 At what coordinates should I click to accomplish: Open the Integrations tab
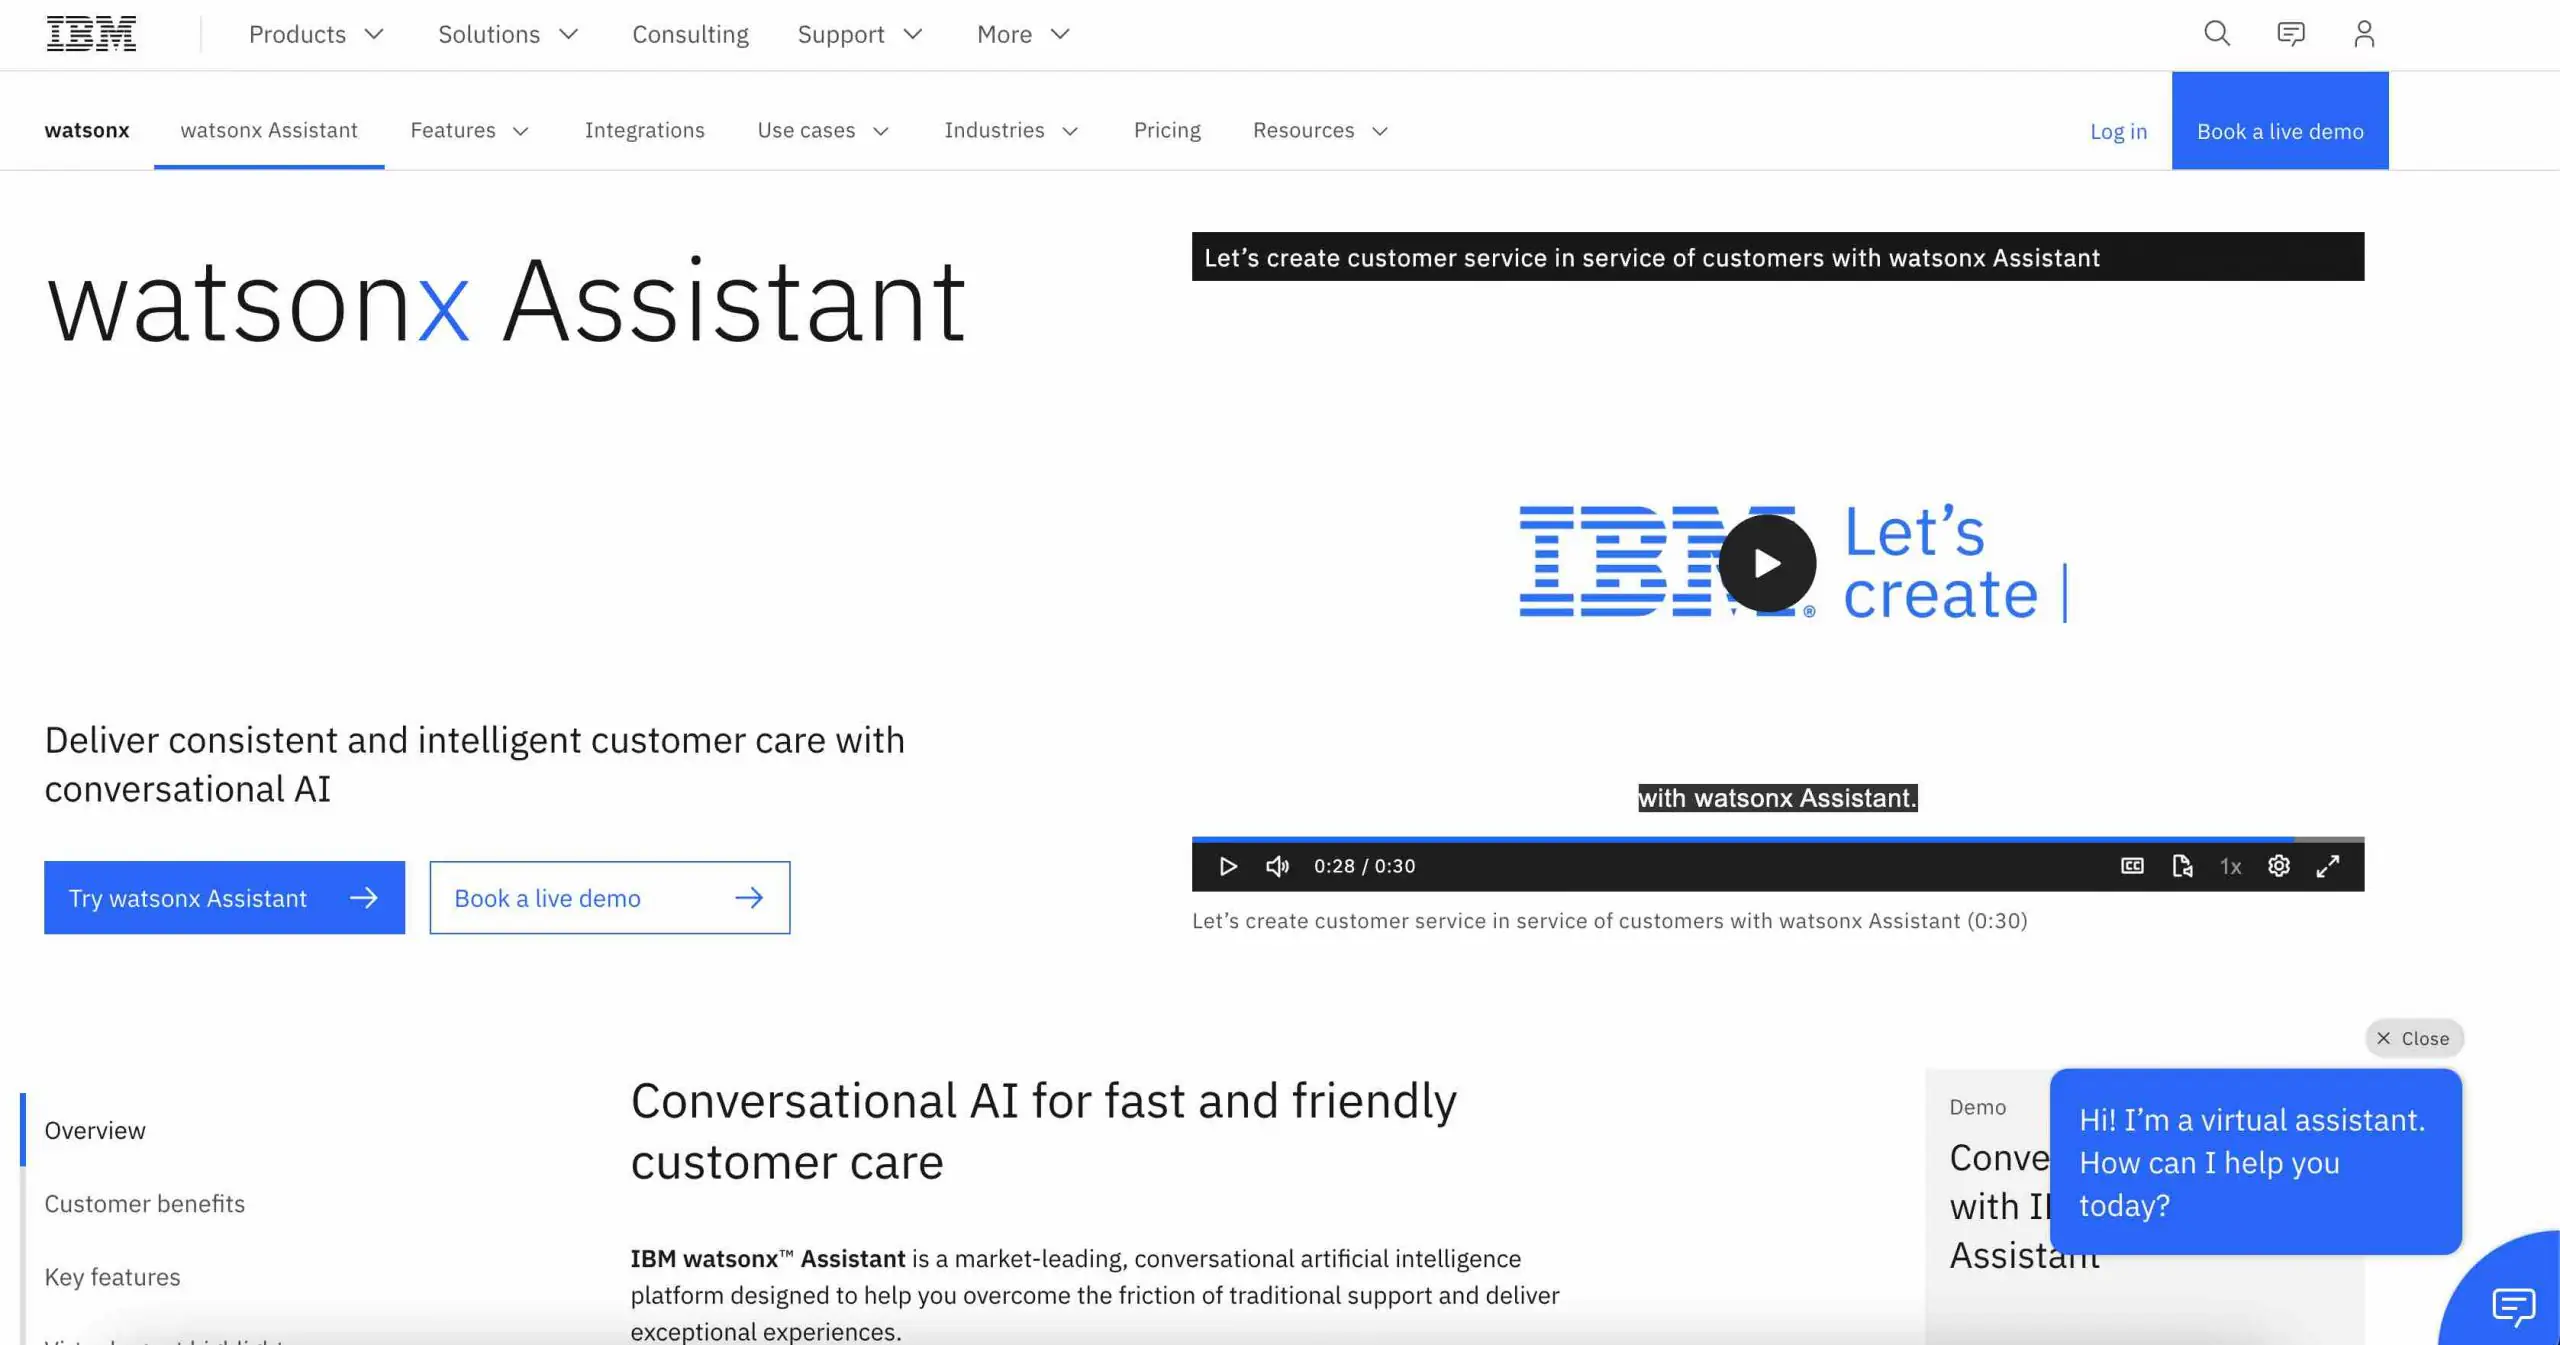645,130
